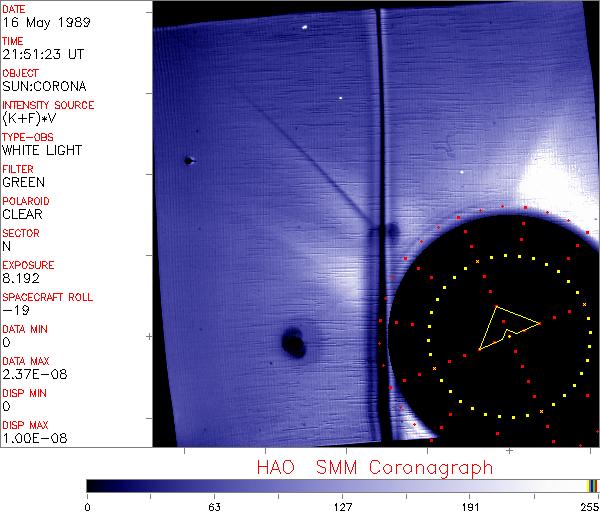600x512 pixels.
Task: Select the 0 value under DATA MIN
Action: pyautogui.click(x=7, y=342)
